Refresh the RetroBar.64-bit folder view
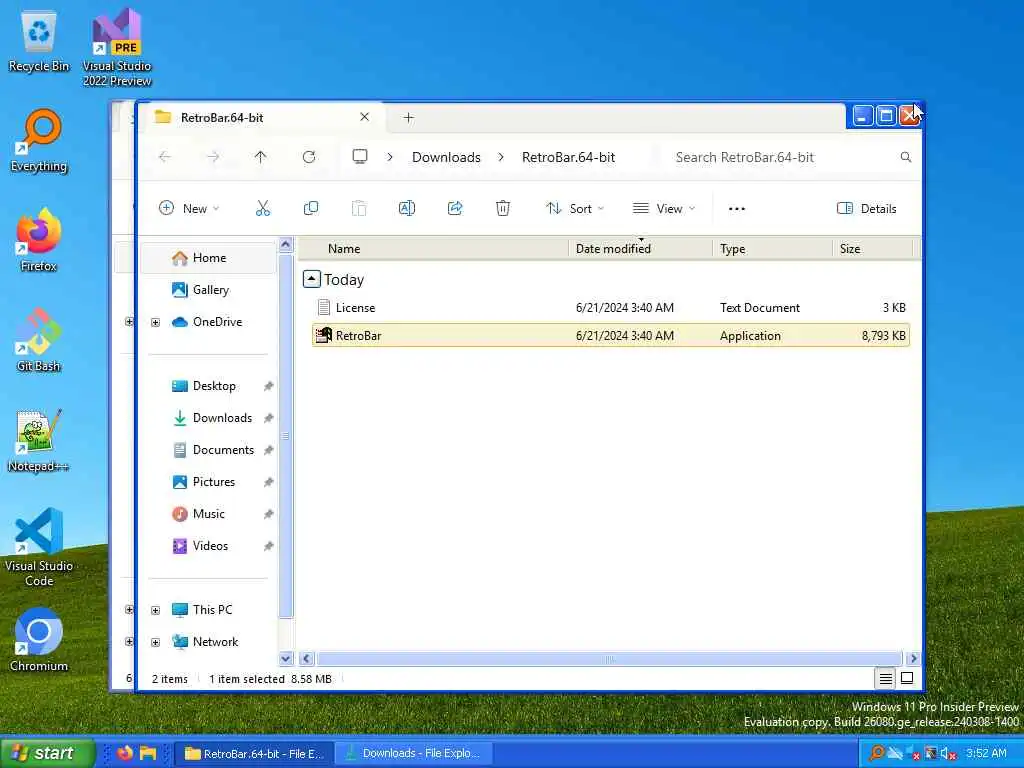This screenshot has width=1024, height=768. coord(309,157)
